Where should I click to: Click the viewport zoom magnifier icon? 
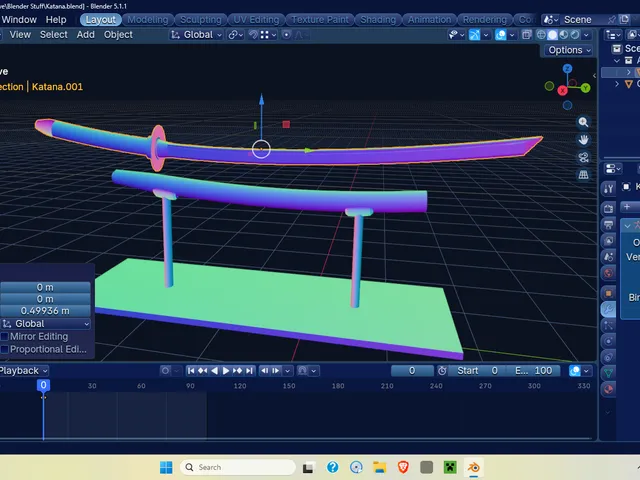click(583, 122)
